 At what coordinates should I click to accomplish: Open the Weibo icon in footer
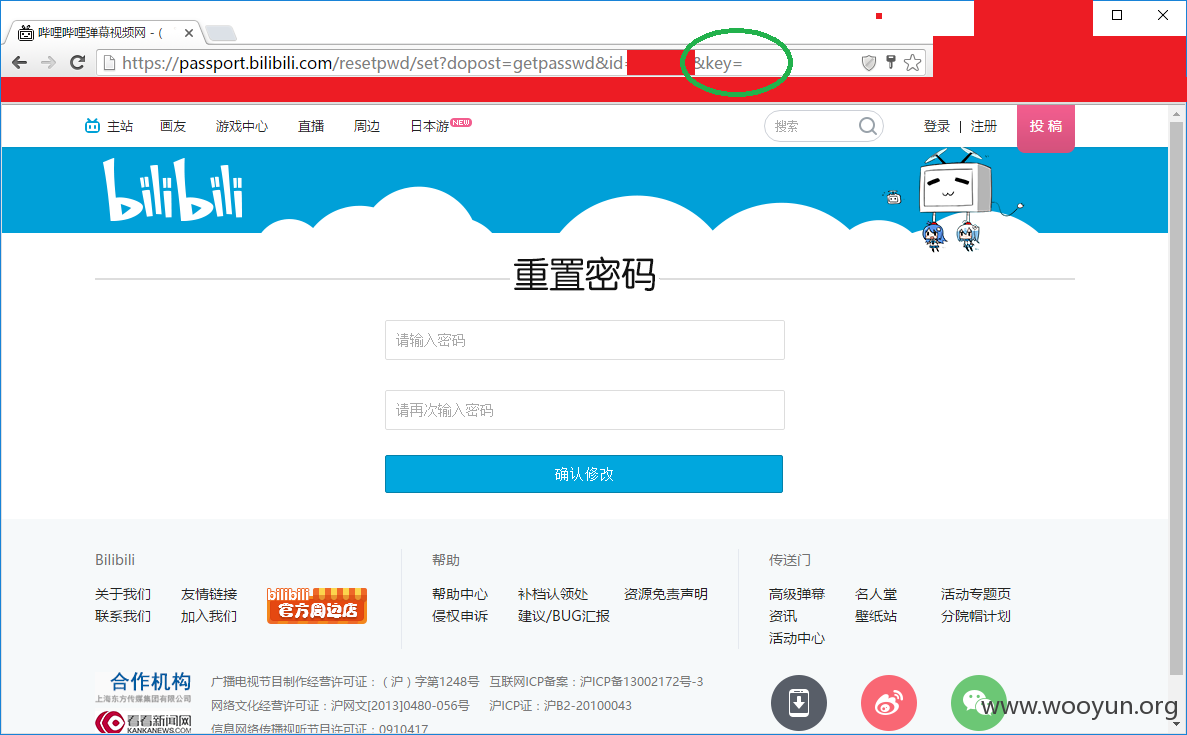(x=889, y=702)
